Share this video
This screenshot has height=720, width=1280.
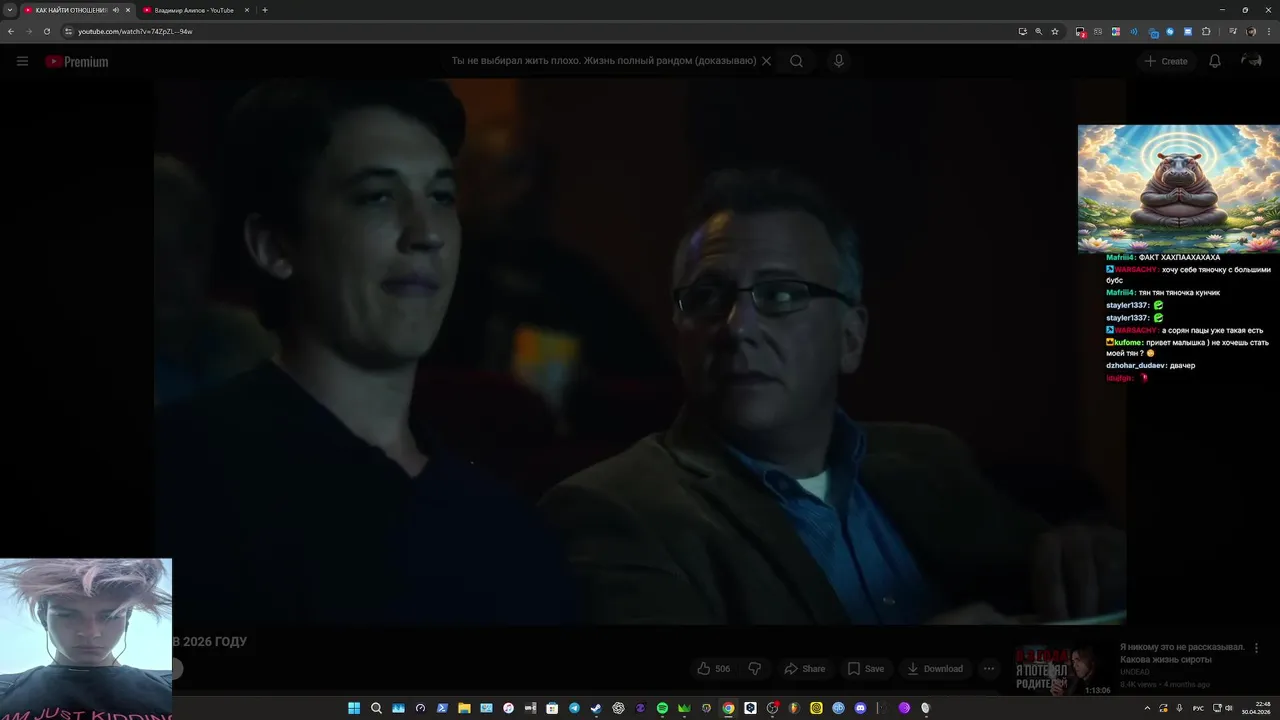point(805,668)
